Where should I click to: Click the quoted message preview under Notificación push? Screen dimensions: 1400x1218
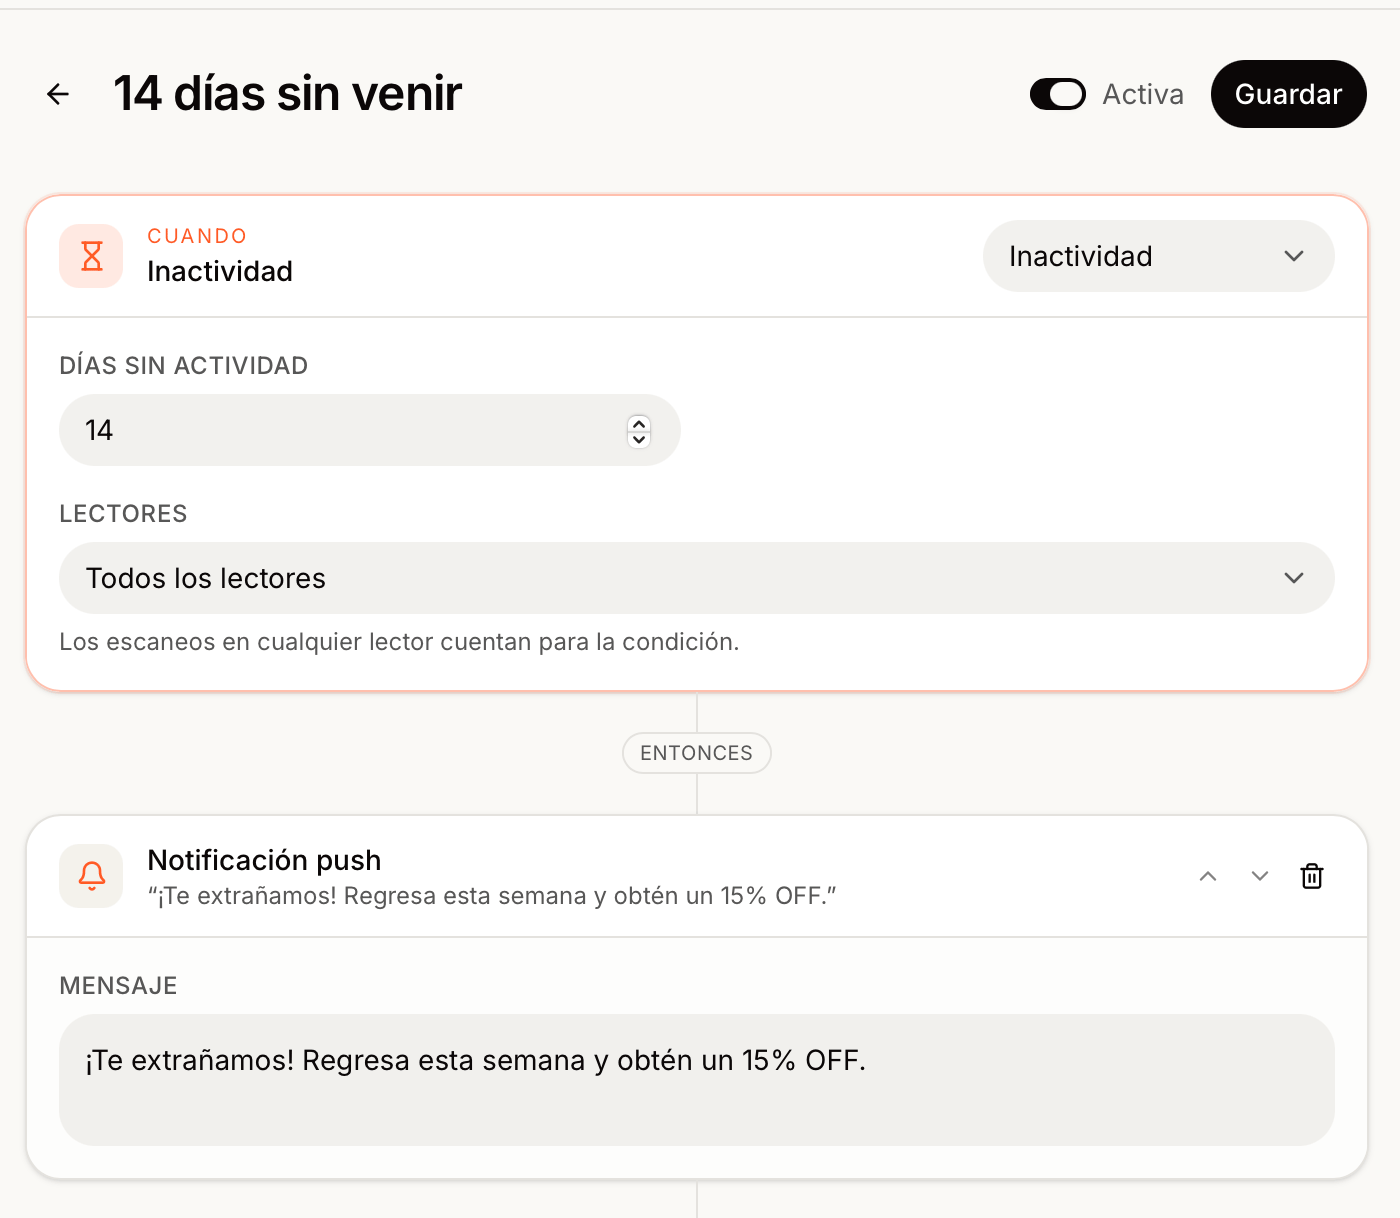[492, 896]
